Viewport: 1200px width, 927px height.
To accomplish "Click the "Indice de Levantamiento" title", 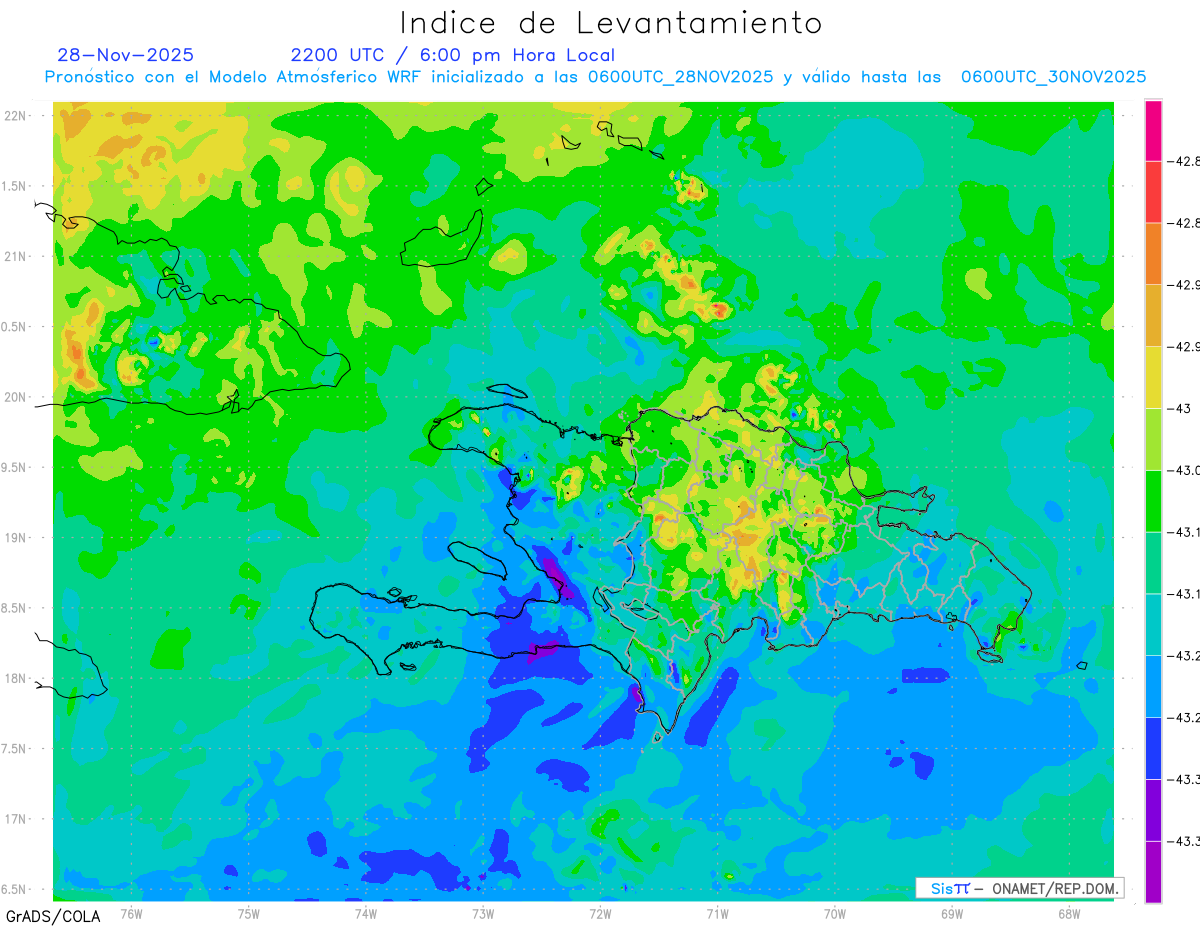I will coord(611,23).
